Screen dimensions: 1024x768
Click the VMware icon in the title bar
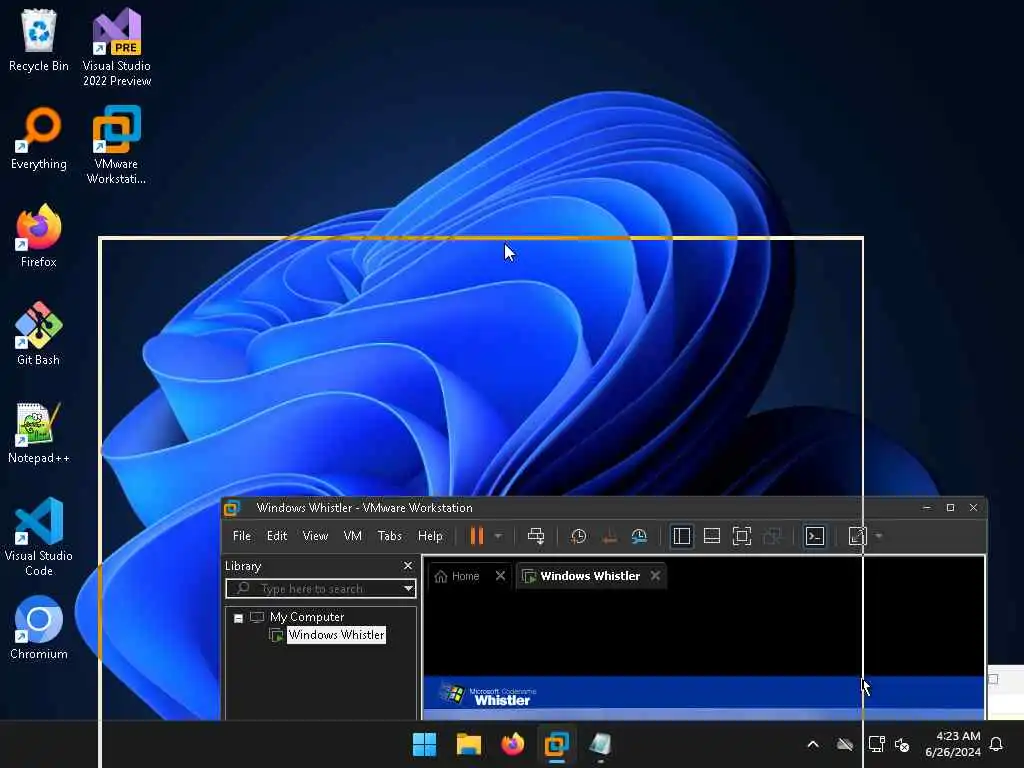click(232, 507)
